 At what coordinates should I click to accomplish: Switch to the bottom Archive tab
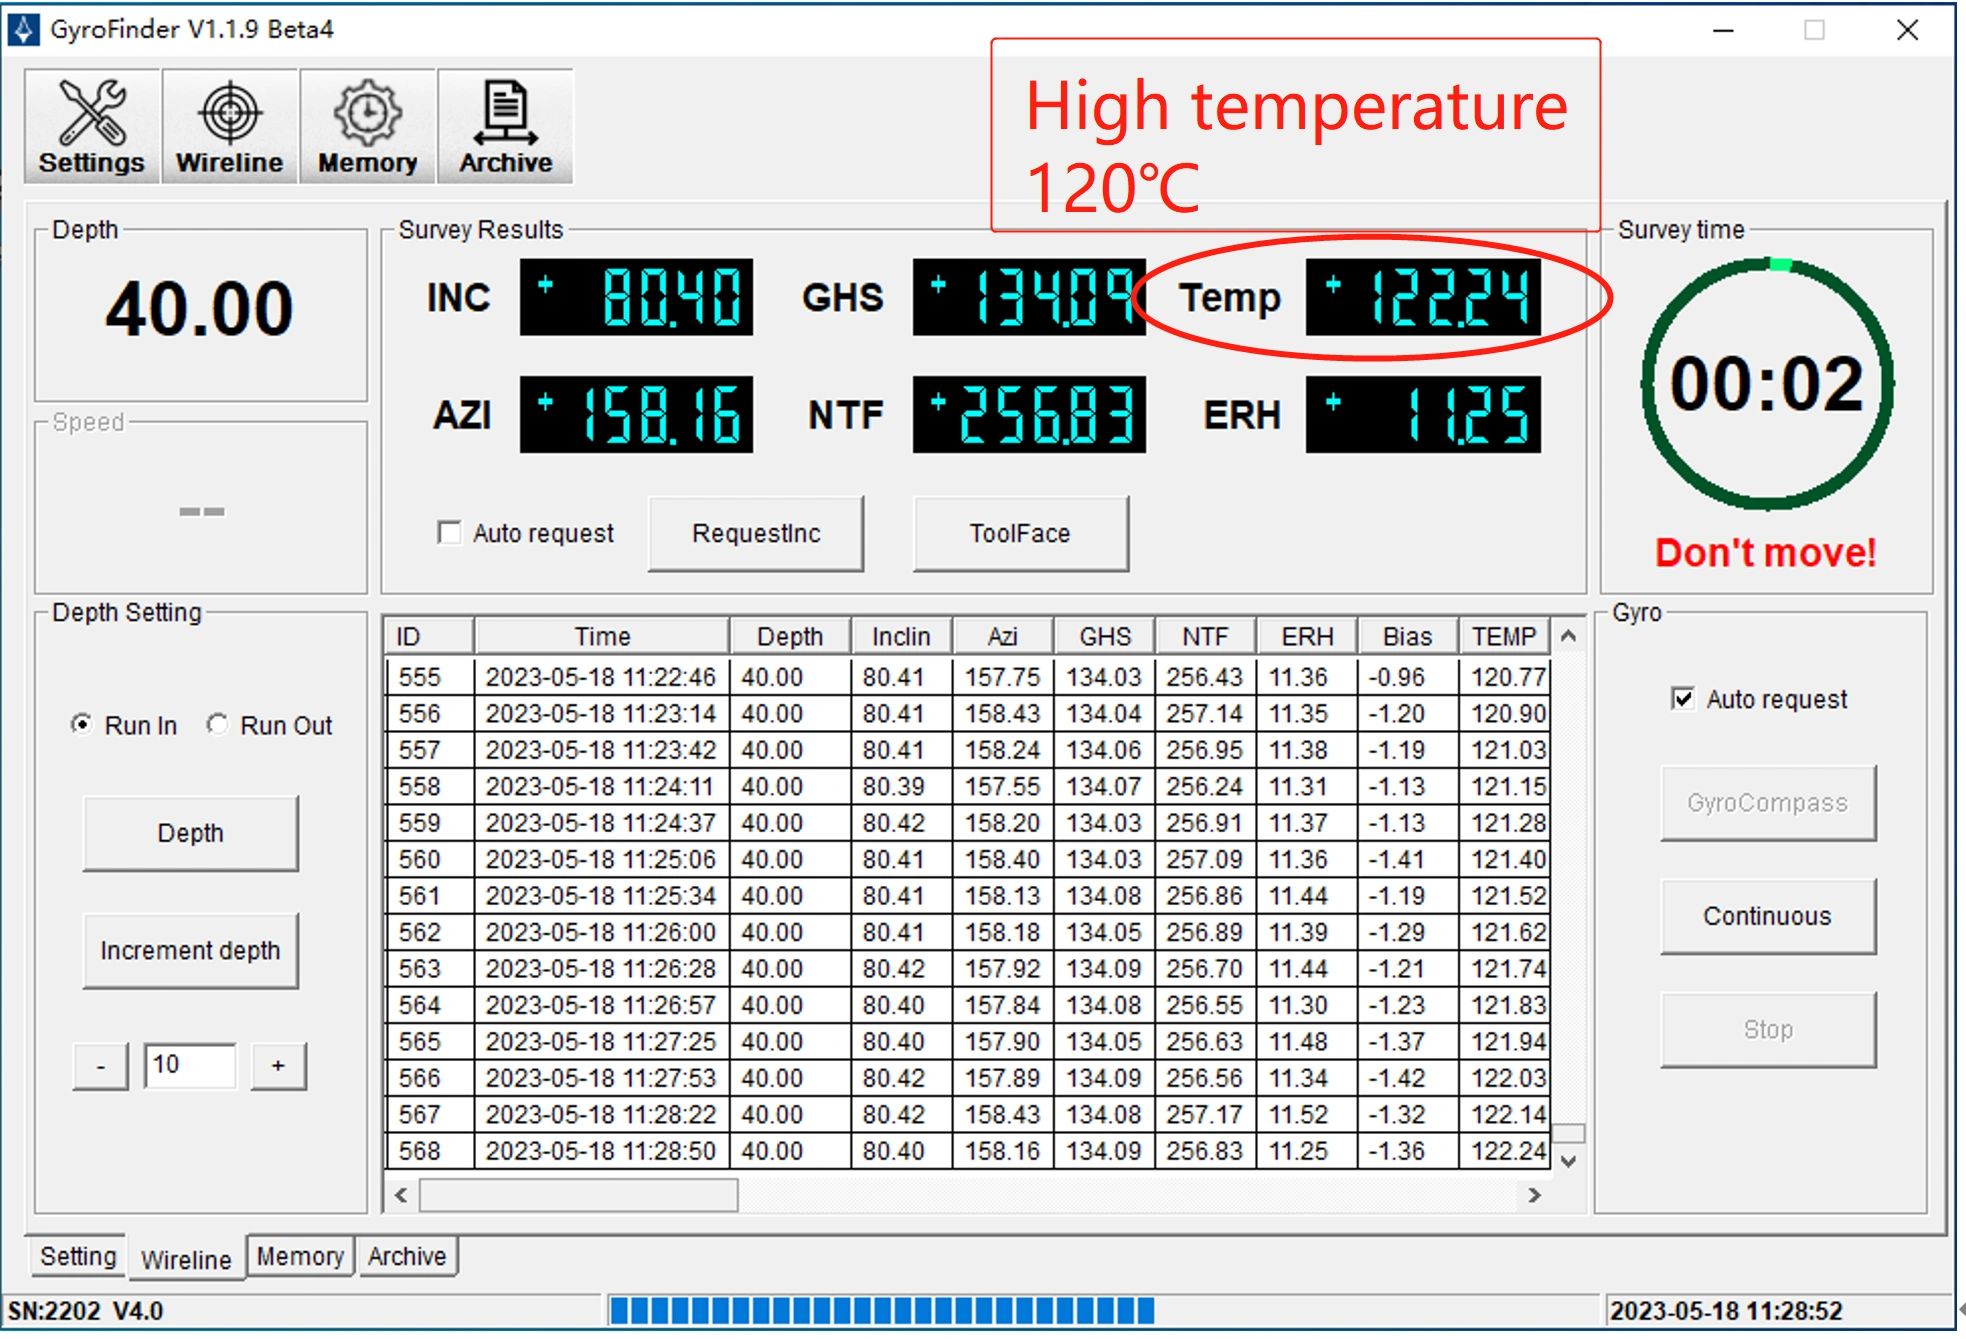click(406, 1256)
